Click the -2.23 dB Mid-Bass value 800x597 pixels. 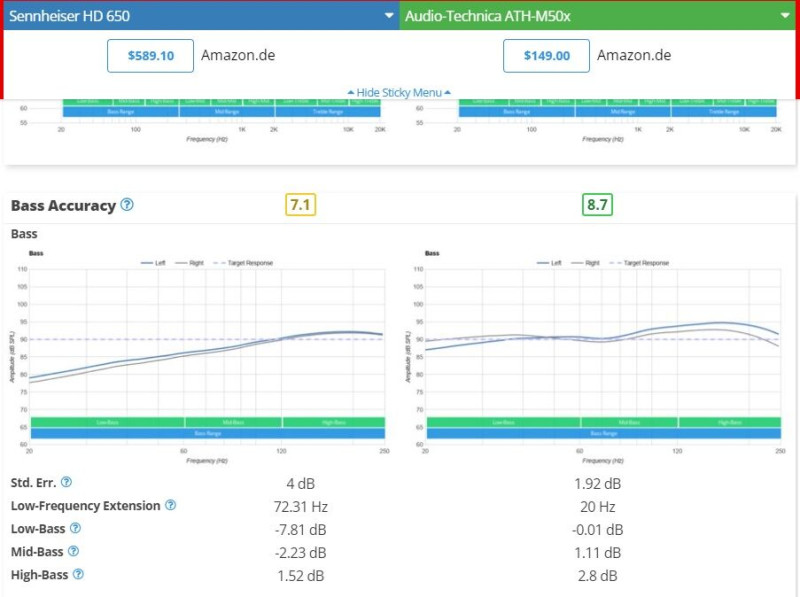(x=301, y=553)
